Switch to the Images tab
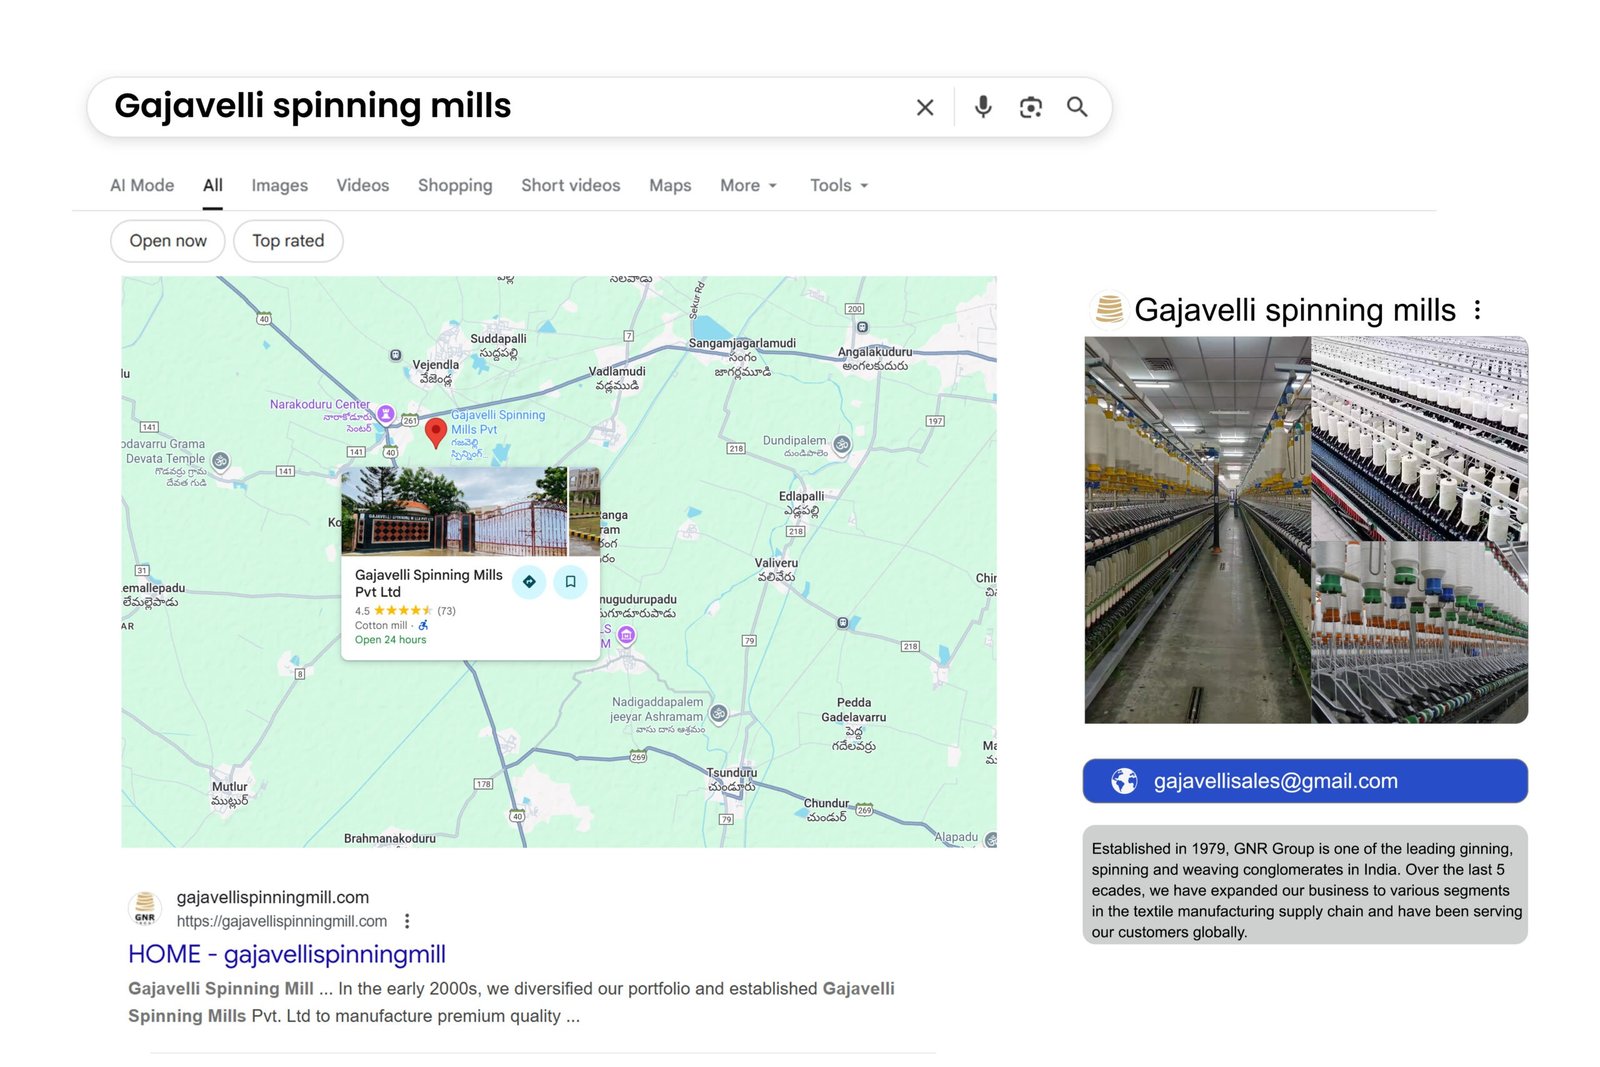 pos(279,185)
